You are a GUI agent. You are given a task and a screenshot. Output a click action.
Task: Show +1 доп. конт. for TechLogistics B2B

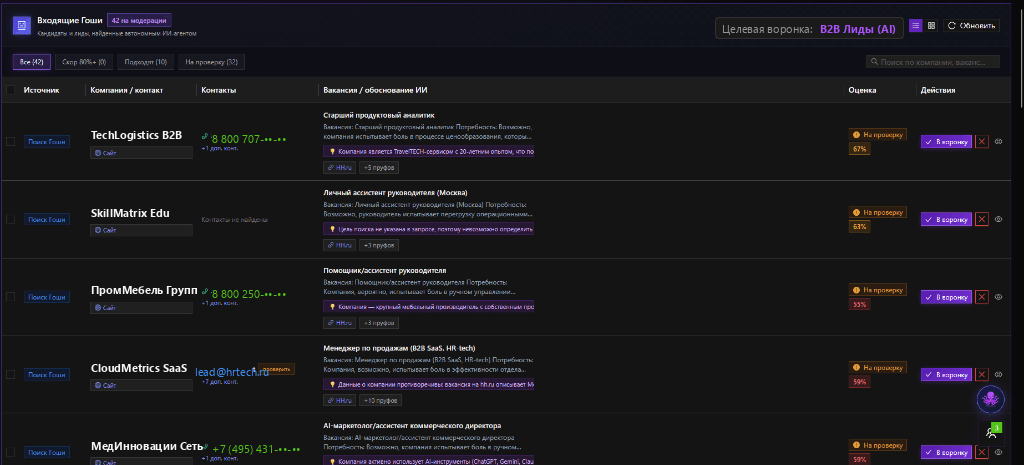coord(219,148)
